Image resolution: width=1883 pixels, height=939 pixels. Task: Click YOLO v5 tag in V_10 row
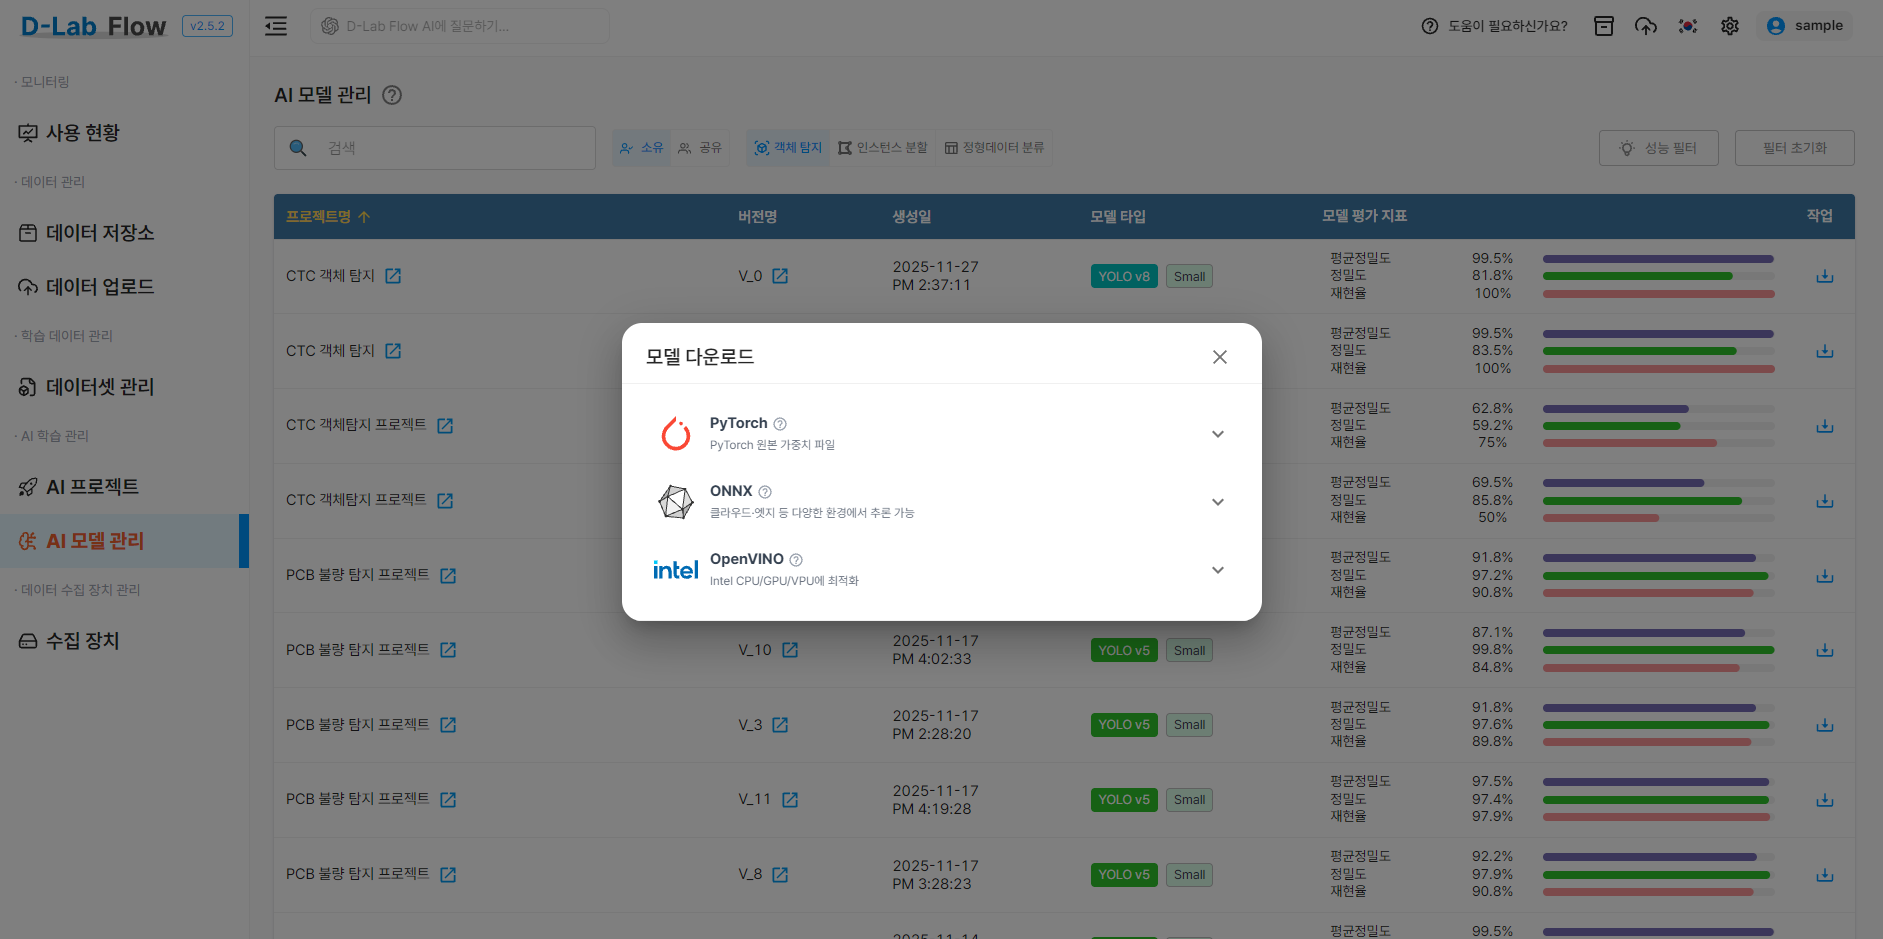[x=1124, y=651]
